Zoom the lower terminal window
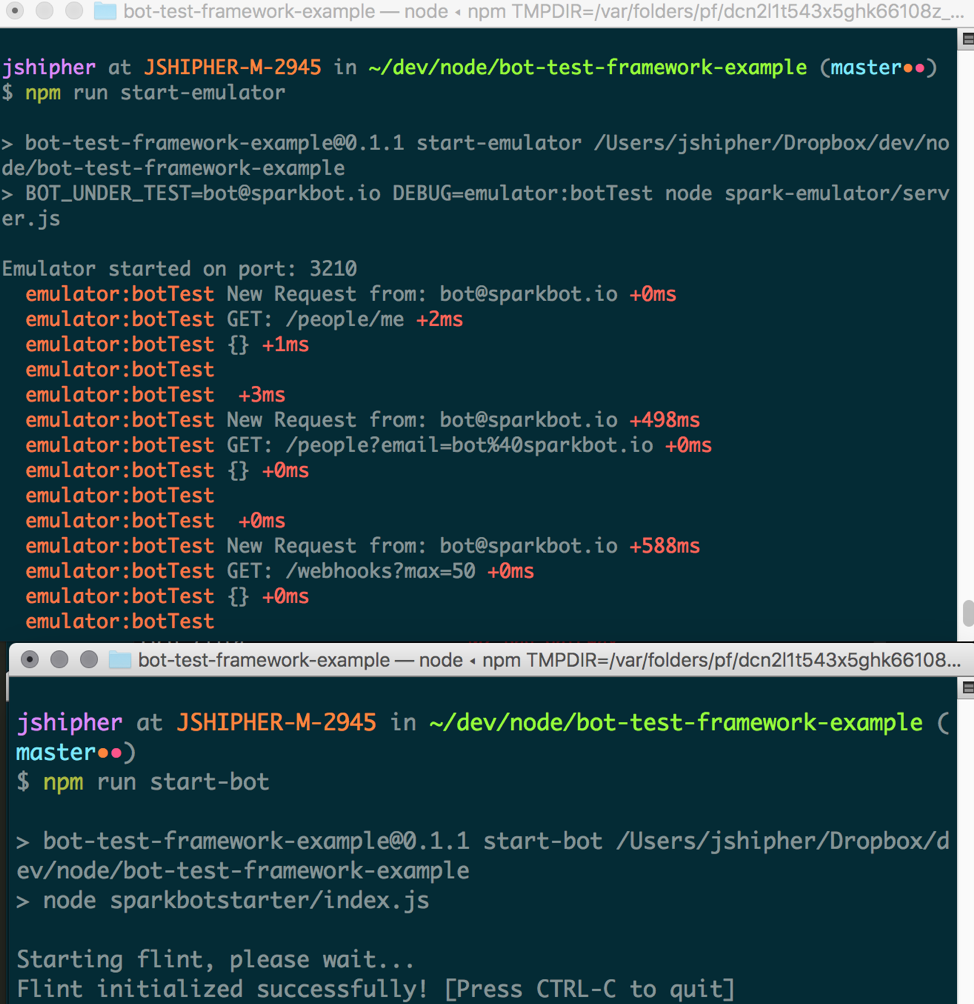This screenshot has width=974, height=1004. point(89,660)
